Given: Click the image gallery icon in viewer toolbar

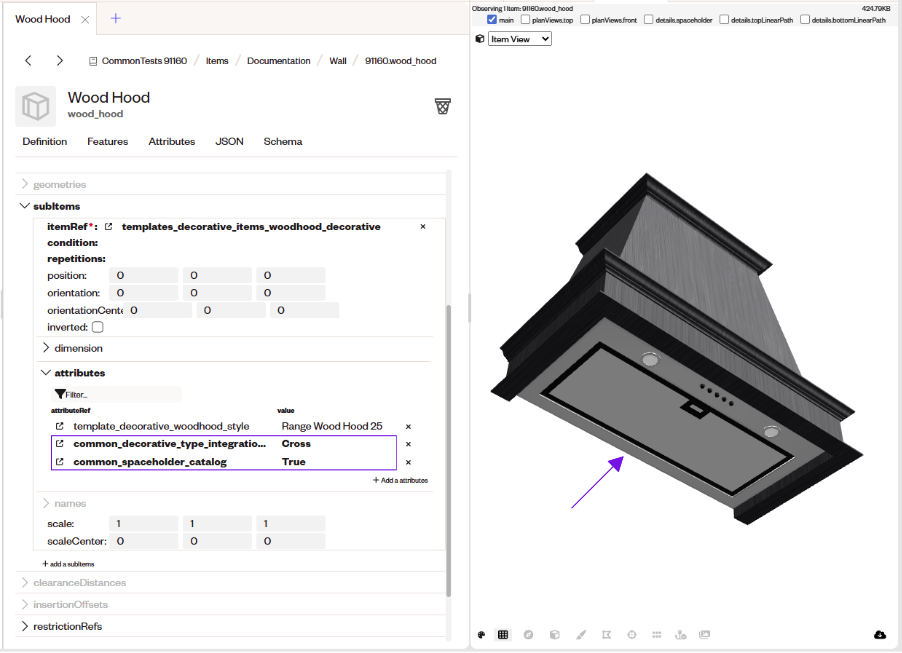Looking at the screenshot, I should [705, 635].
